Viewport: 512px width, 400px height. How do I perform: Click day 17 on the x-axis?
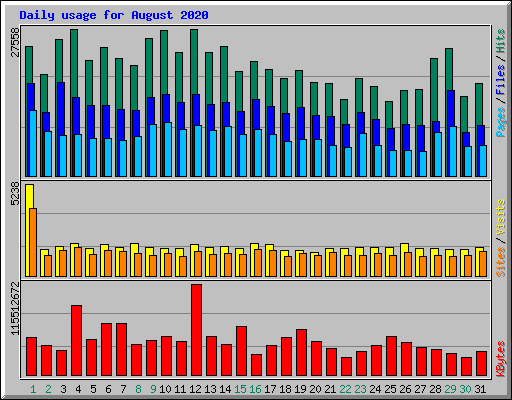coord(270,389)
